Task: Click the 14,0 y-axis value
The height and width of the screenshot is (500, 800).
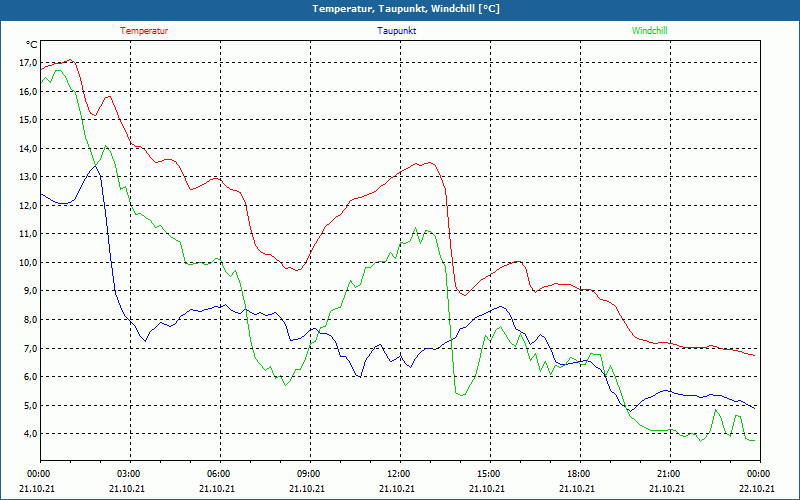Action: [x=28, y=148]
